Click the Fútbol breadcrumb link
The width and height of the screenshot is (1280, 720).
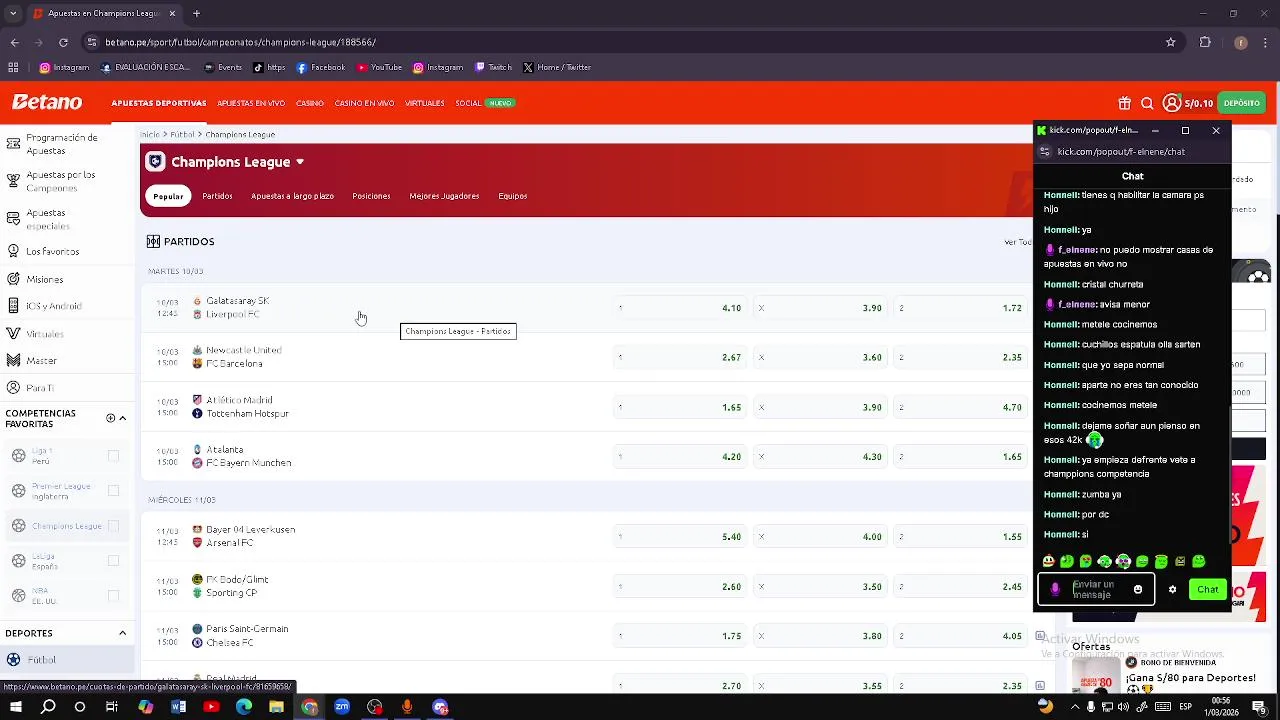pyautogui.click(x=183, y=134)
